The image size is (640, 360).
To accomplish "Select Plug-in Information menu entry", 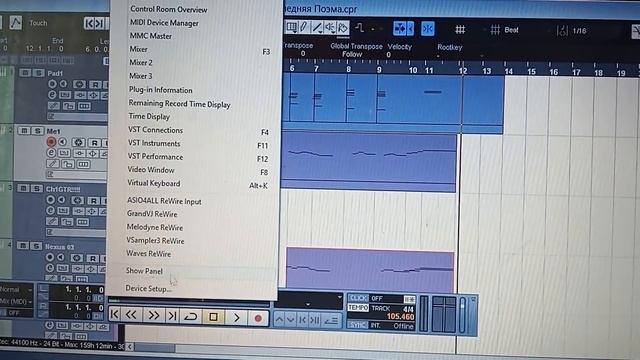I will click(160, 90).
